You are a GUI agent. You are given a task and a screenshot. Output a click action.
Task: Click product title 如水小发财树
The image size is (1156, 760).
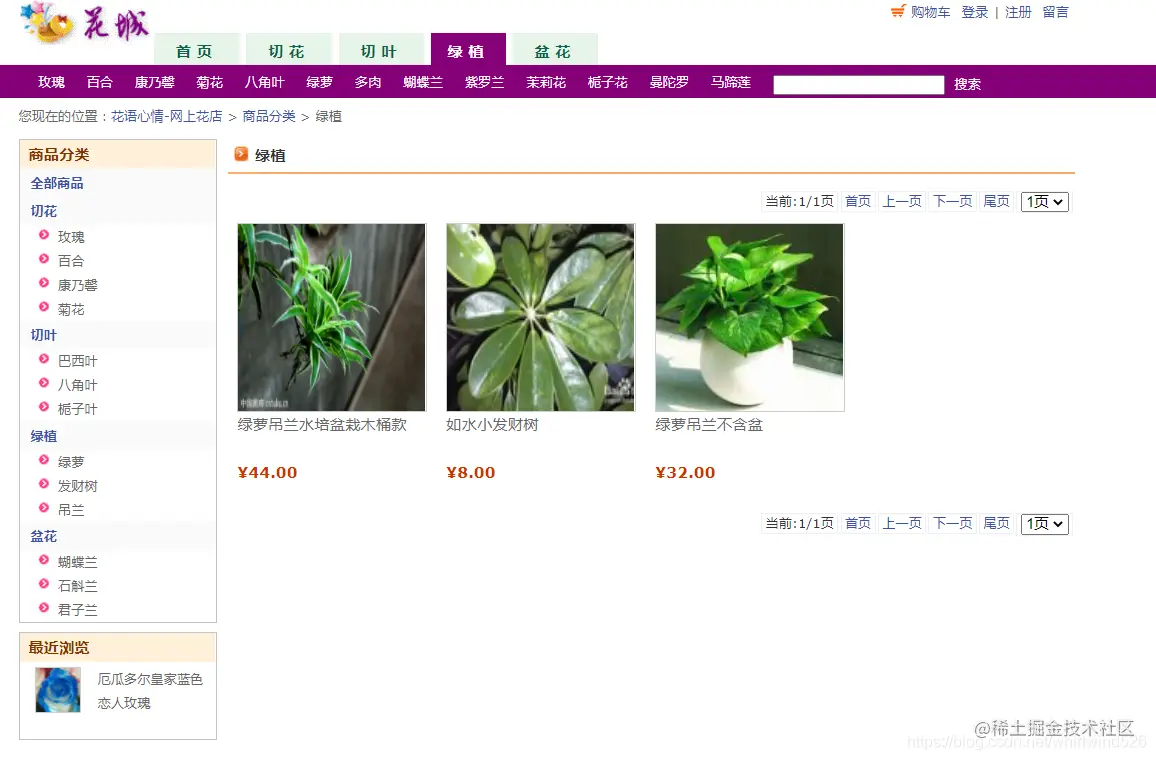(492, 425)
